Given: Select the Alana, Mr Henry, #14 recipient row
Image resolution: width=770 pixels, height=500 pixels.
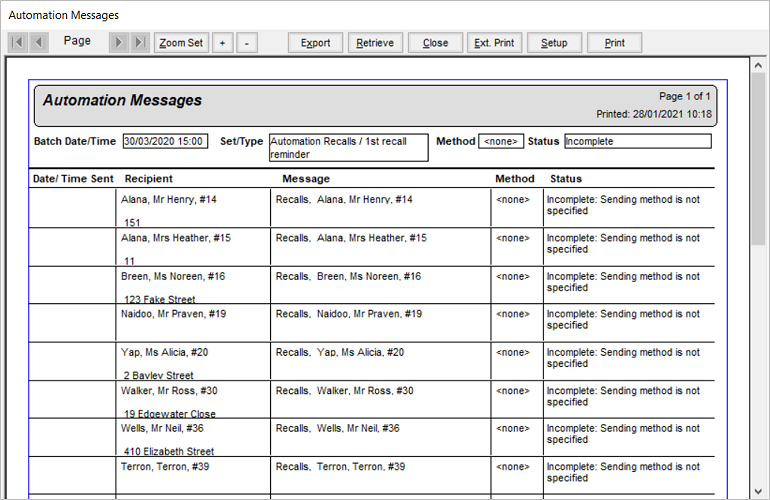Looking at the screenshot, I should point(169,200).
